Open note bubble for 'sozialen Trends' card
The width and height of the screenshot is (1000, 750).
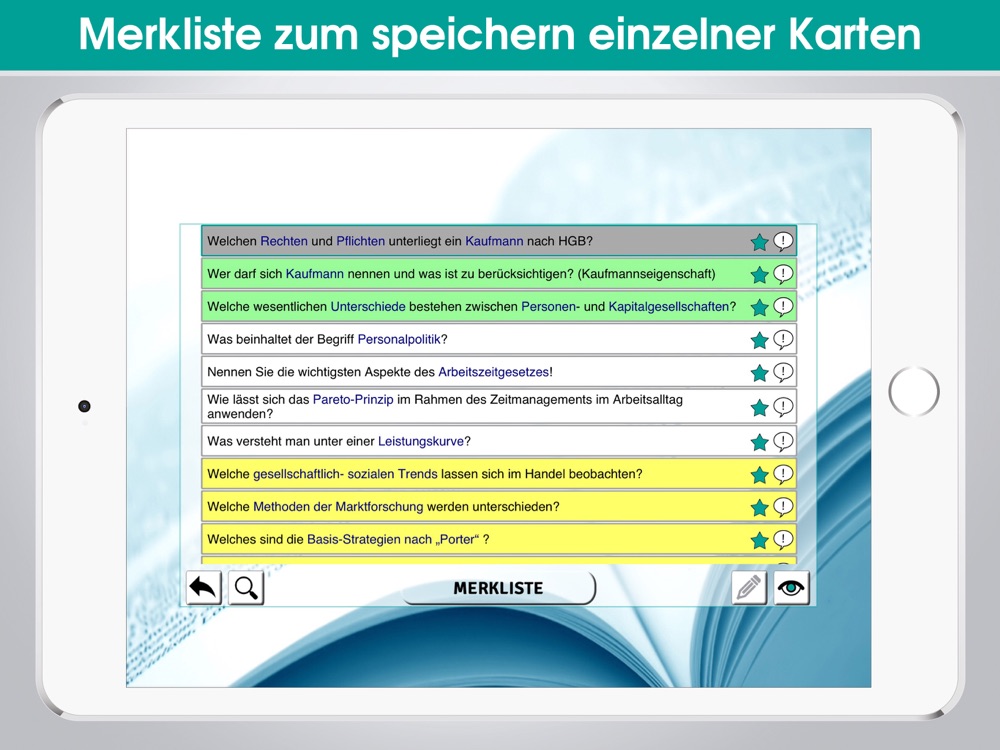[783, 474]
